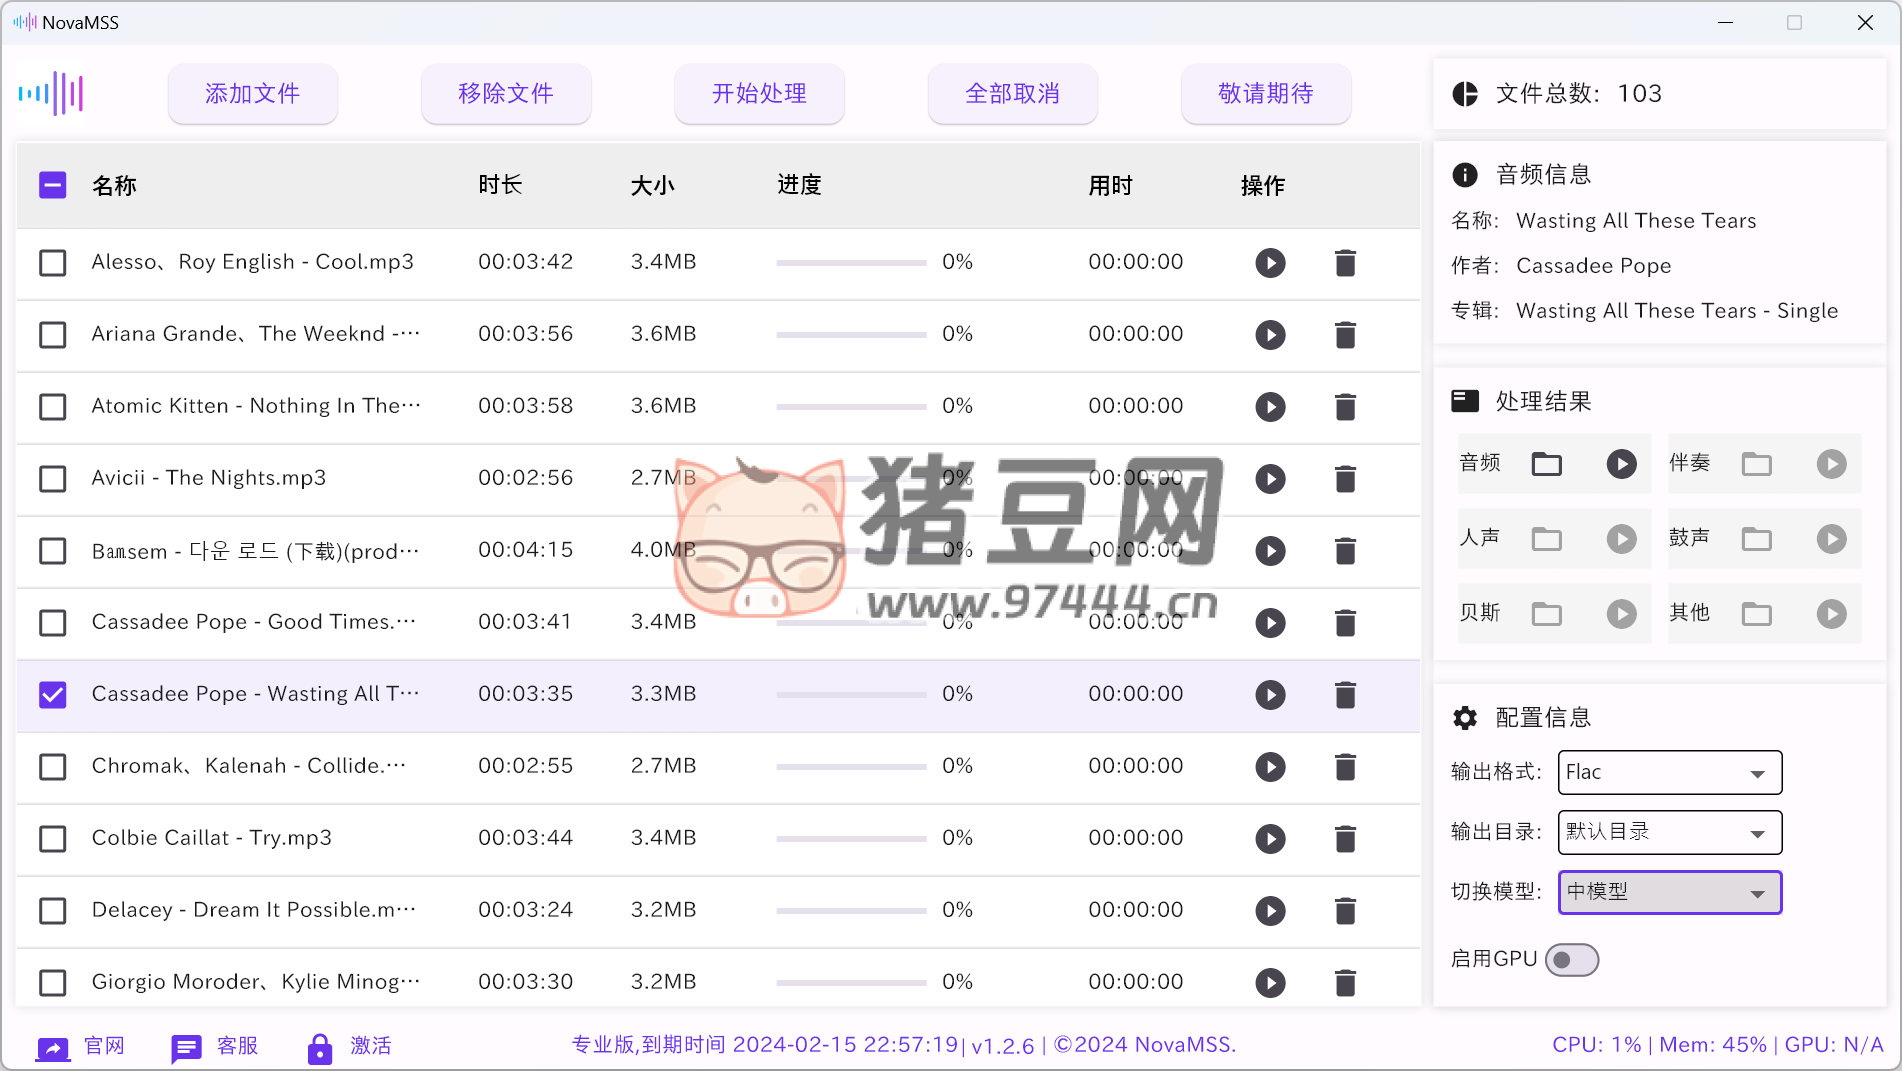Open the 音频 output folder
Screen dimensions: 1902x1071
[1546, 464]
